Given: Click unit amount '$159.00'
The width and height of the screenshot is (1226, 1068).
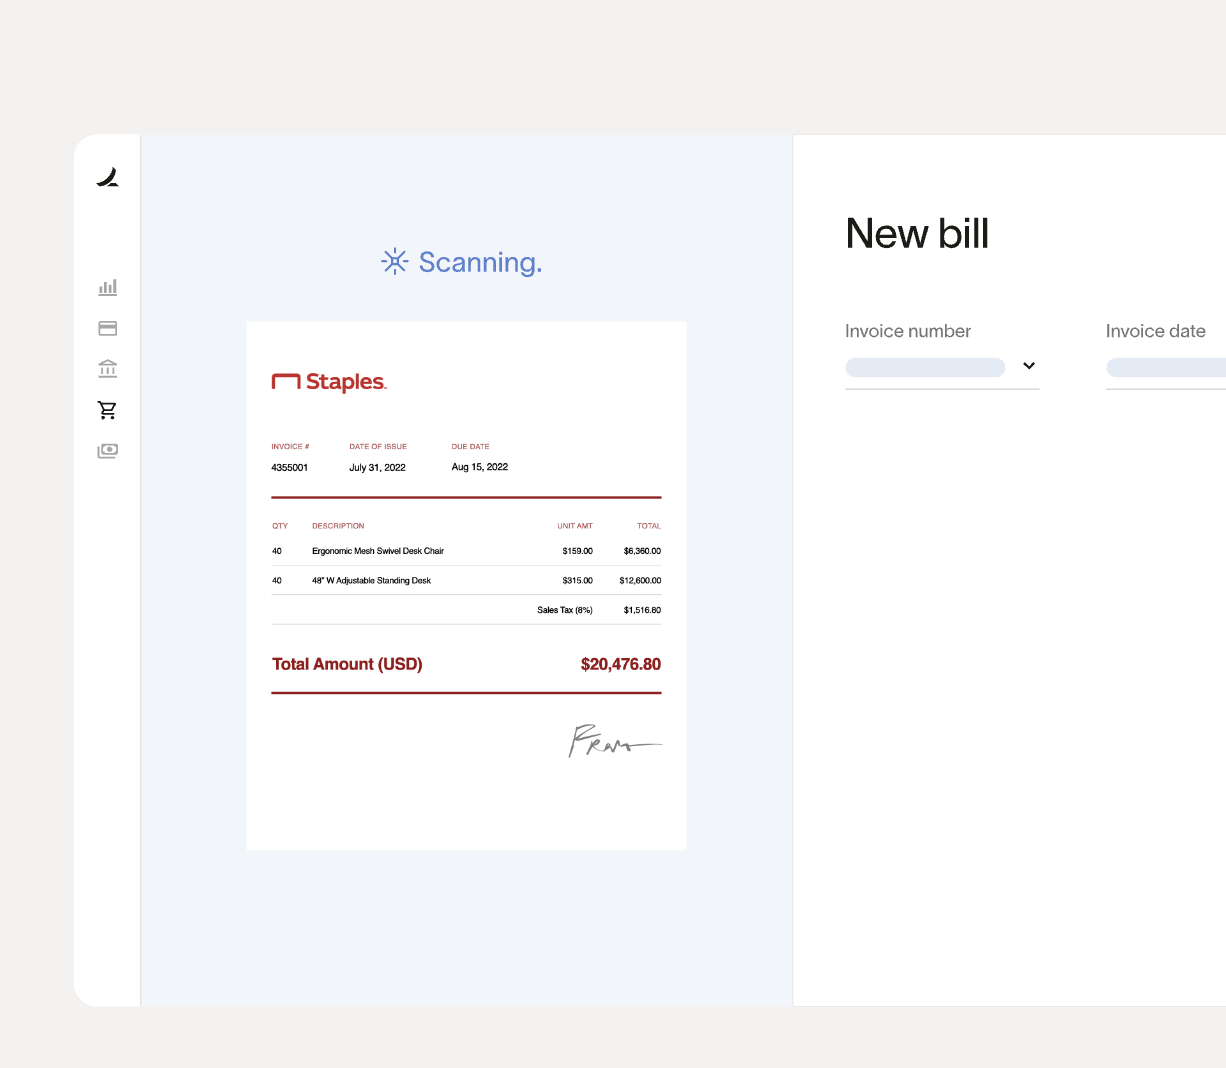Looking at the screenshot, I should click(577, 551).
